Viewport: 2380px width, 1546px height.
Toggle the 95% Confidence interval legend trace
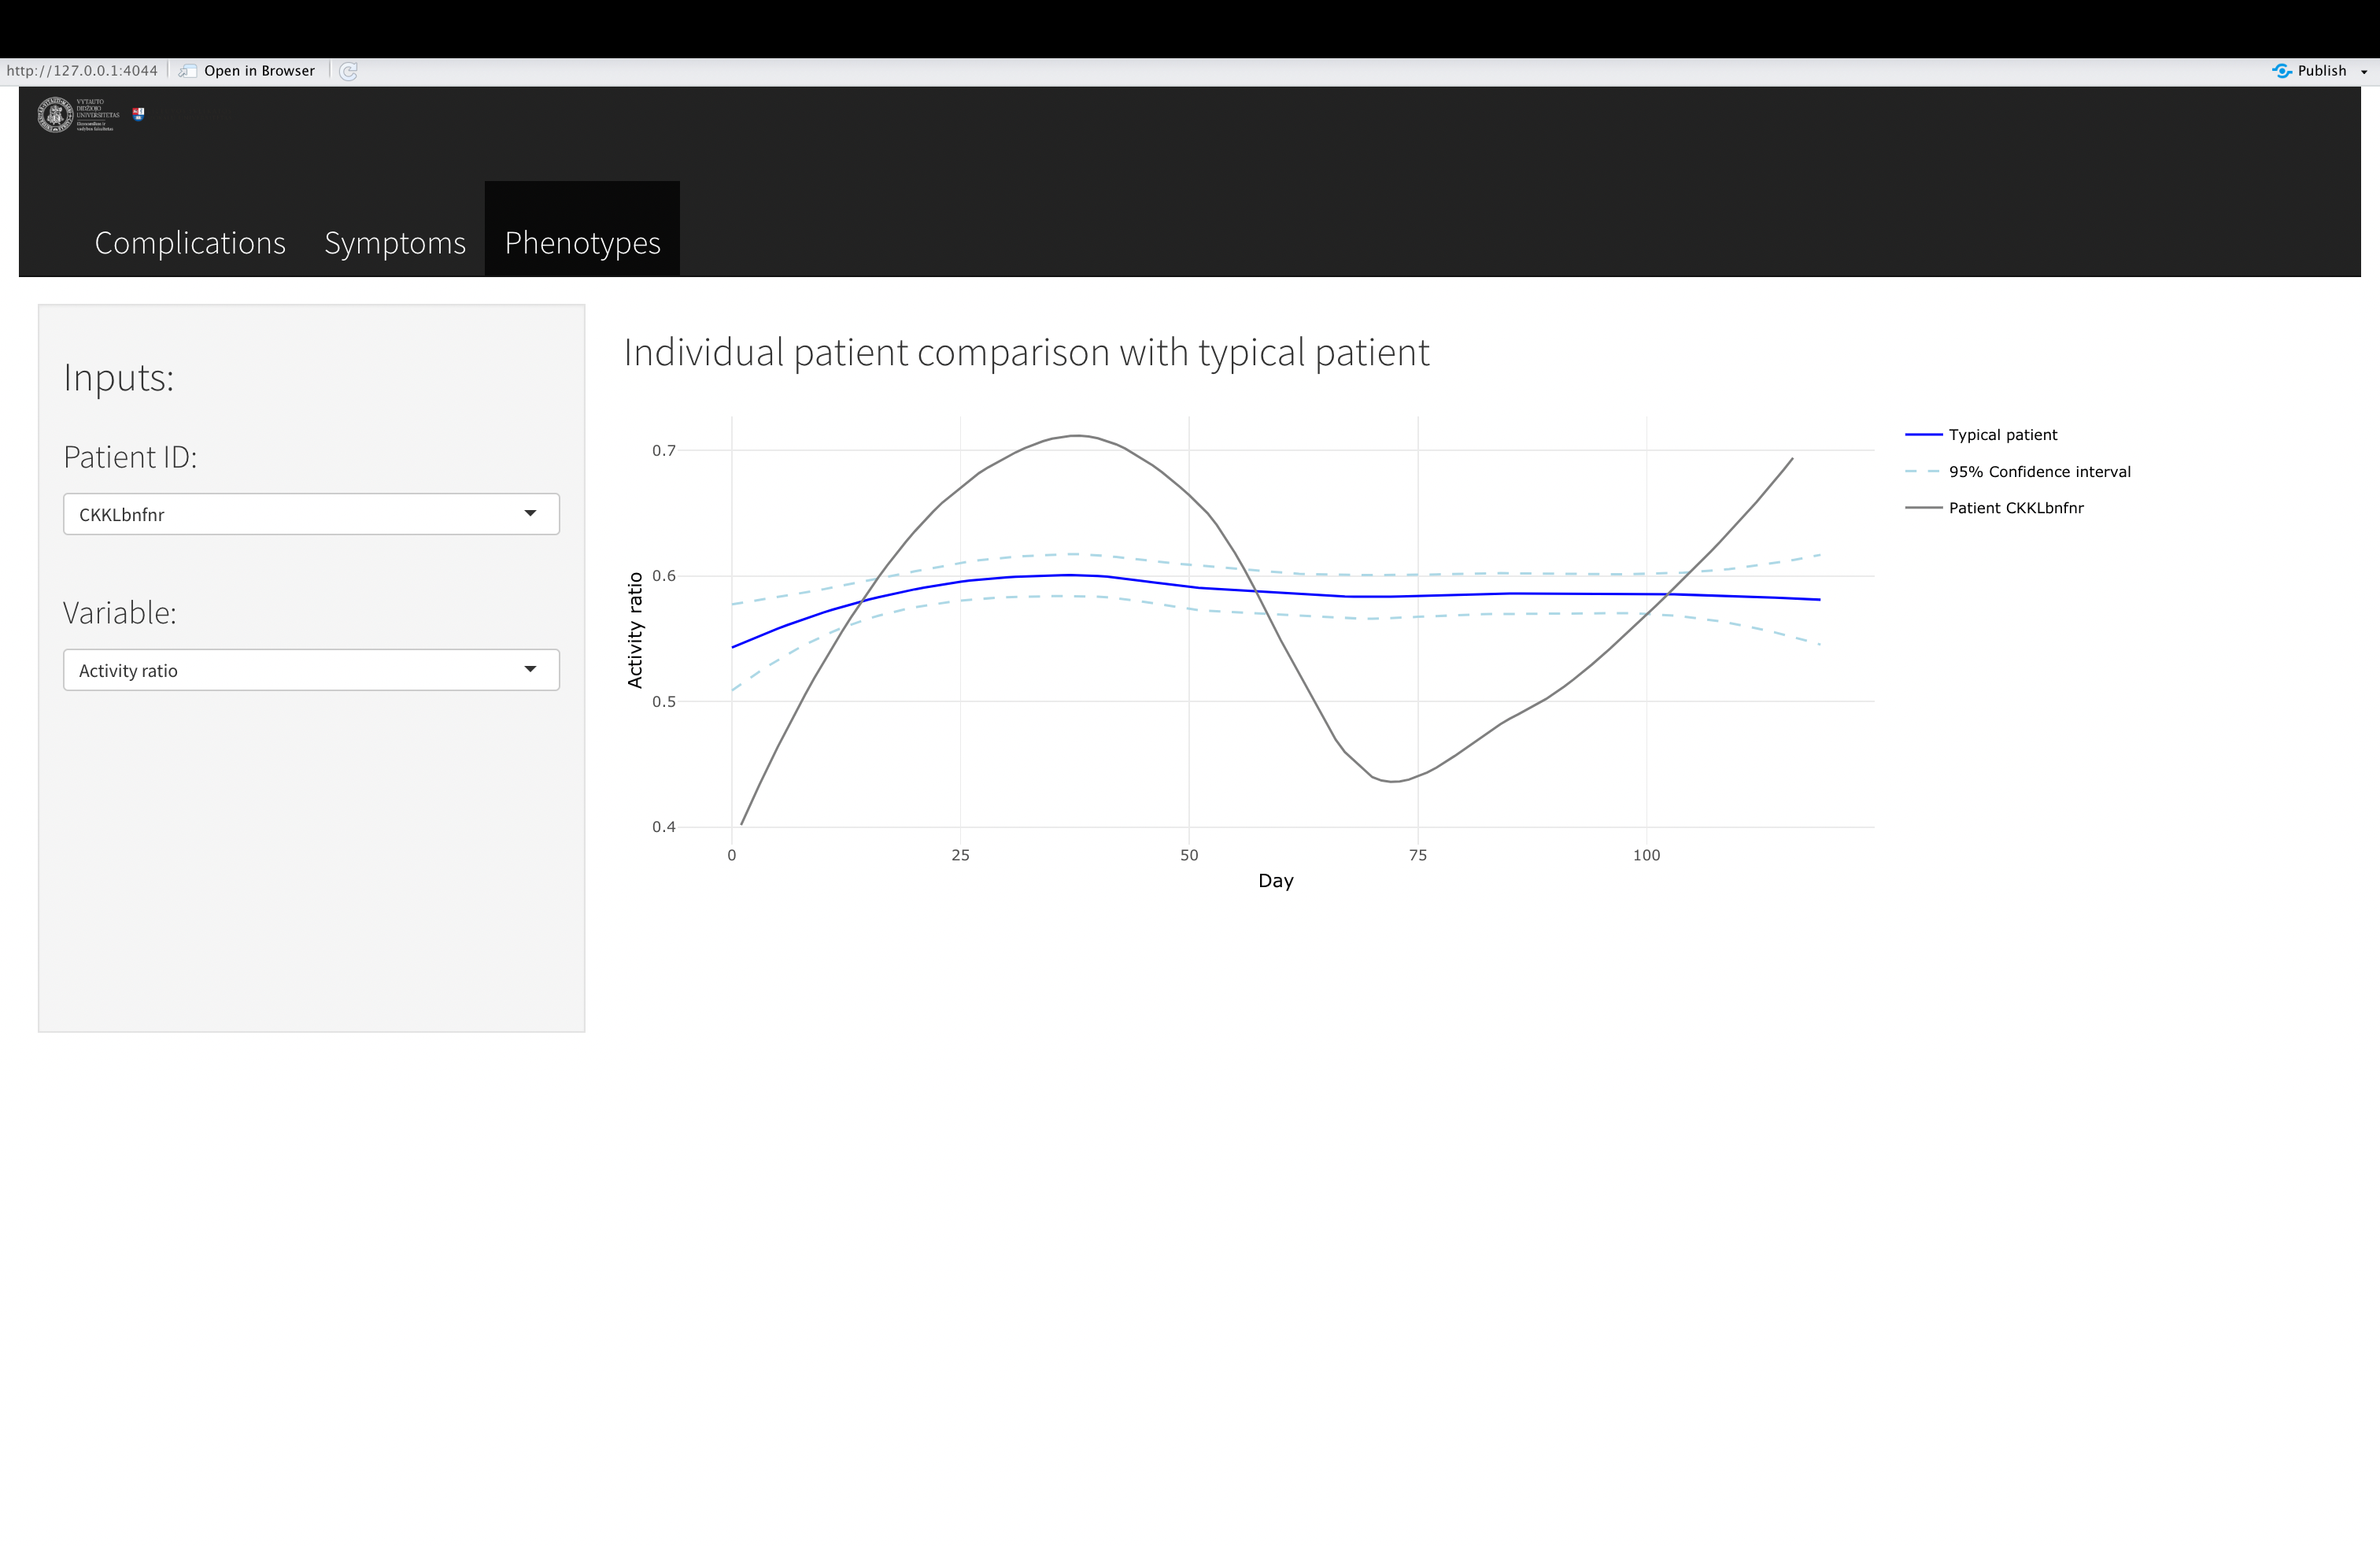coord(2039,472)
